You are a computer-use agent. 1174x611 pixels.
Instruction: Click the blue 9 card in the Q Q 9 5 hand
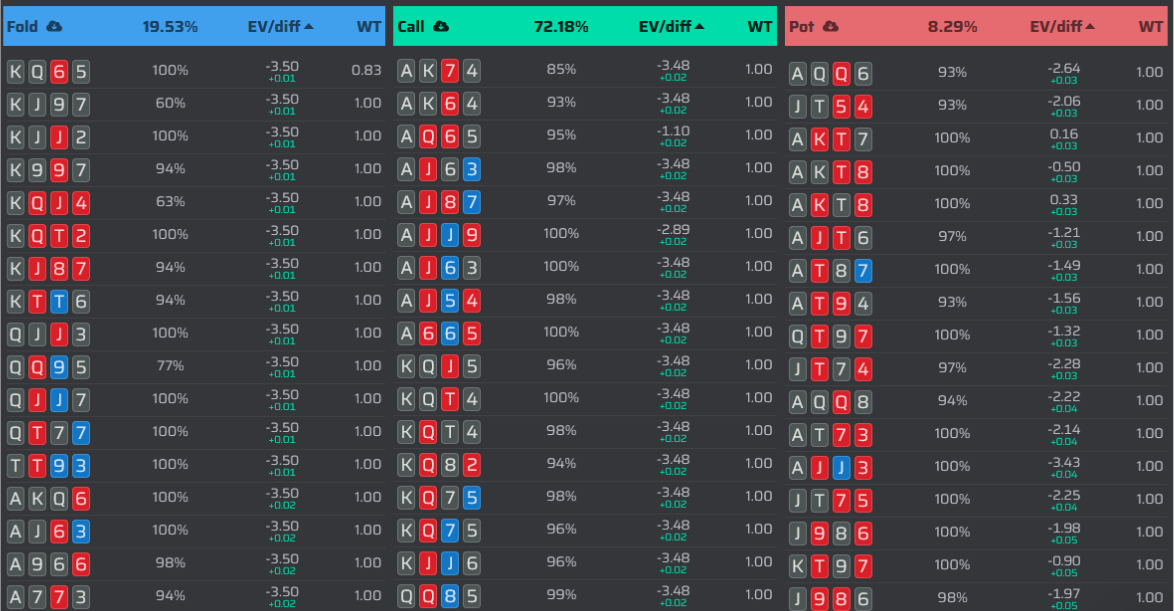[59, 366]
